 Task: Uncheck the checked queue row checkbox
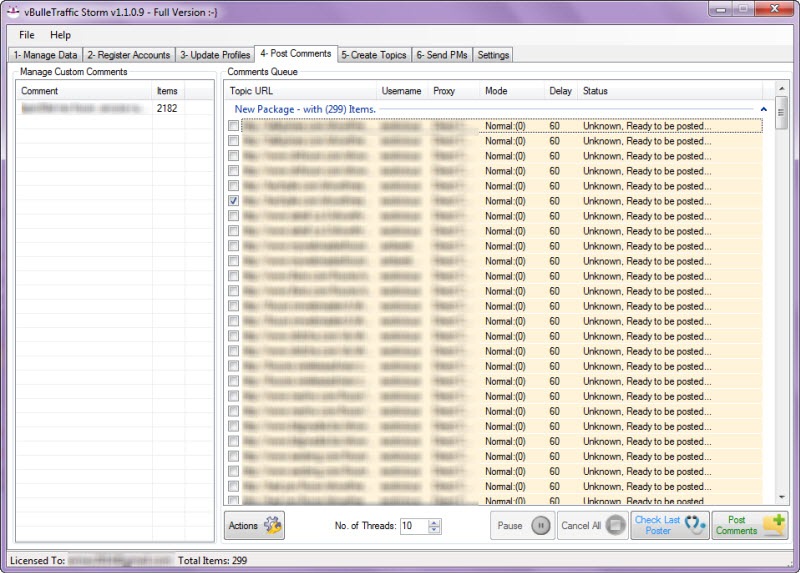[233, 201]
